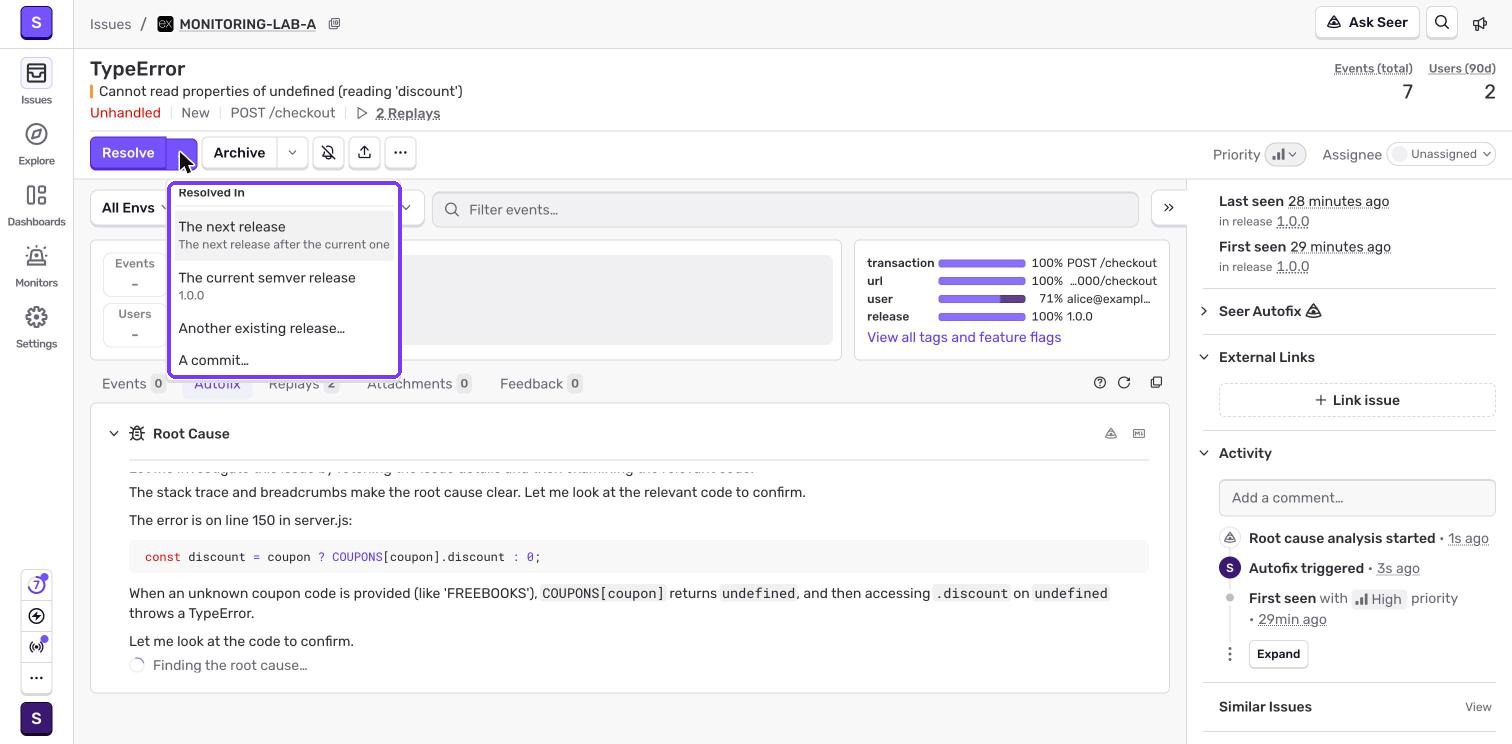Click the Filter events search field
This screenshot has width=1512, height=744.
coord(785,209)
